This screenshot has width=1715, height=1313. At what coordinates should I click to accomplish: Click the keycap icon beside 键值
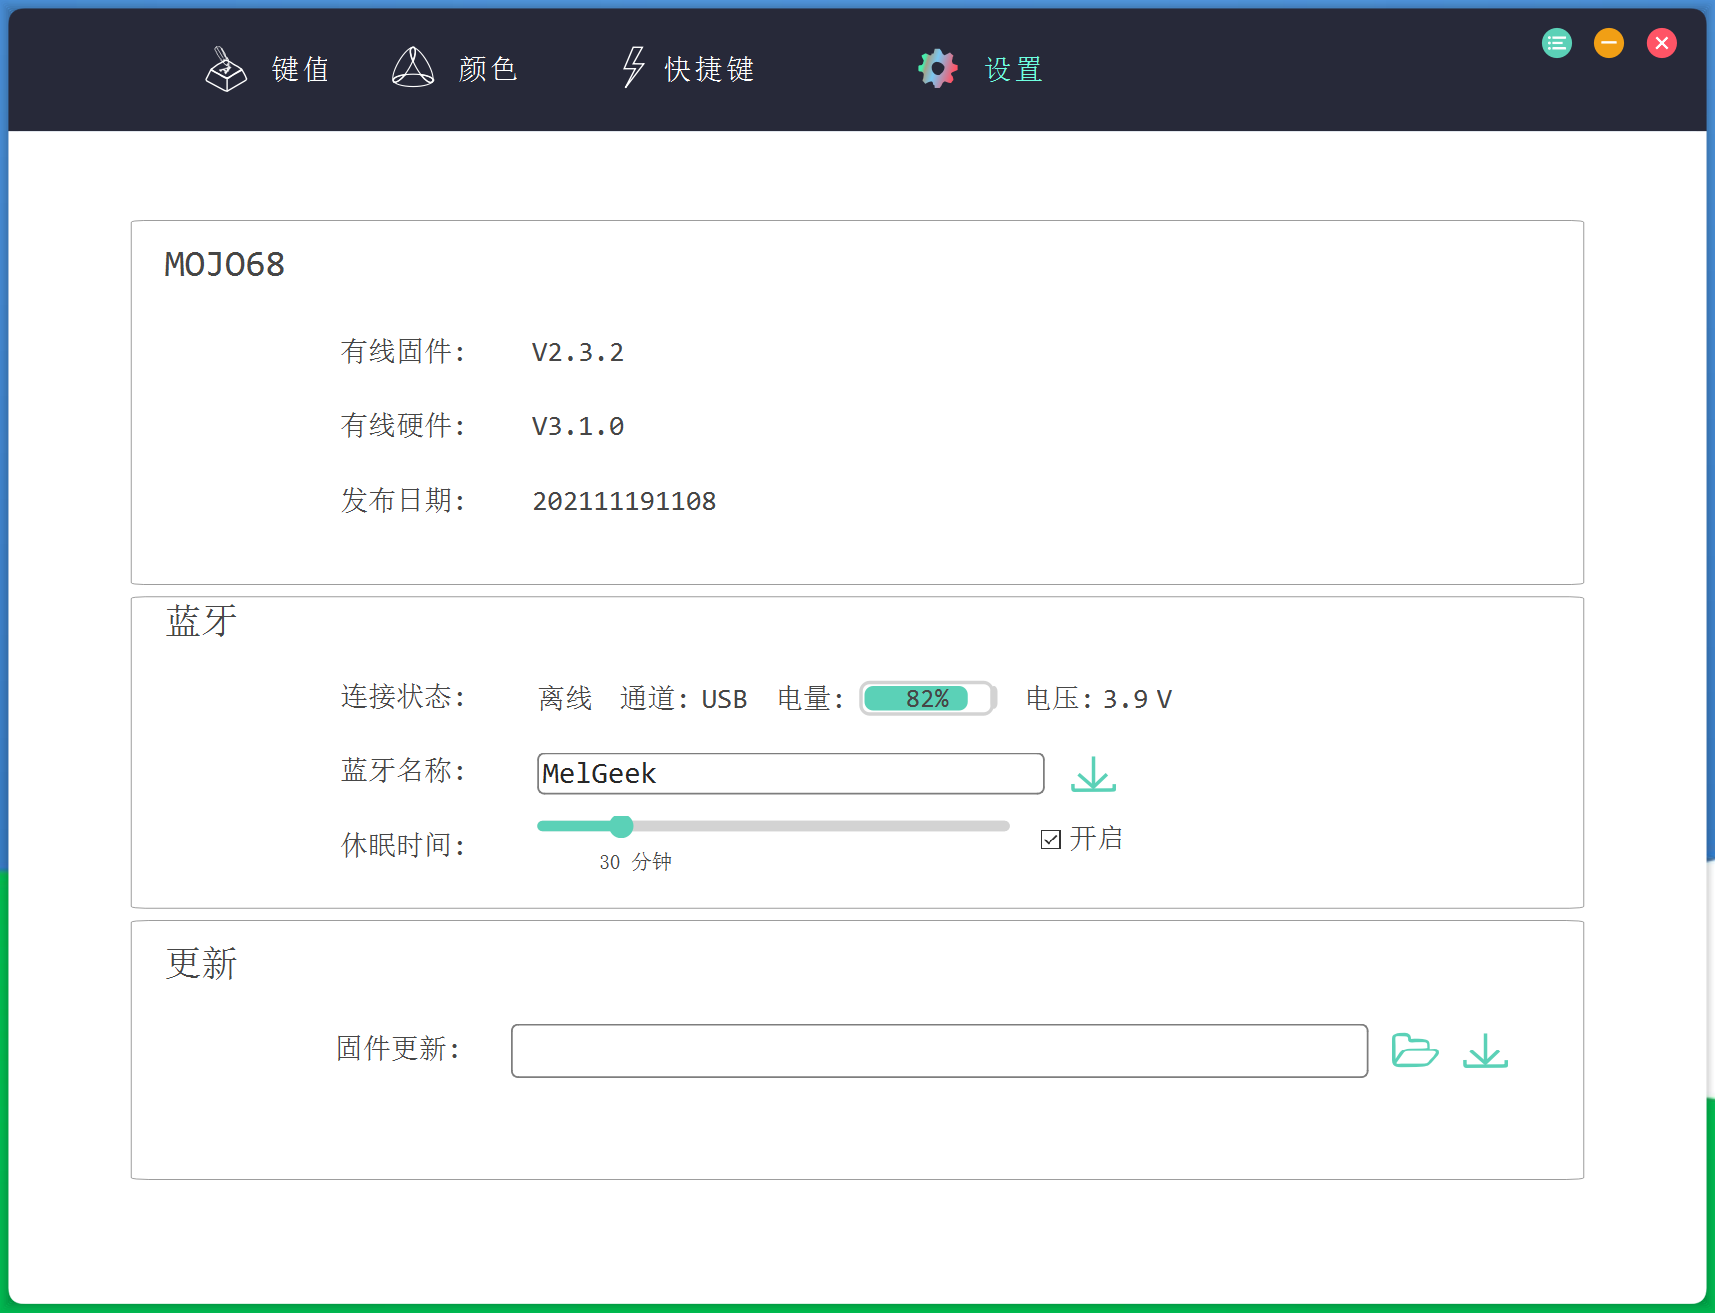(x=226, y=69)
